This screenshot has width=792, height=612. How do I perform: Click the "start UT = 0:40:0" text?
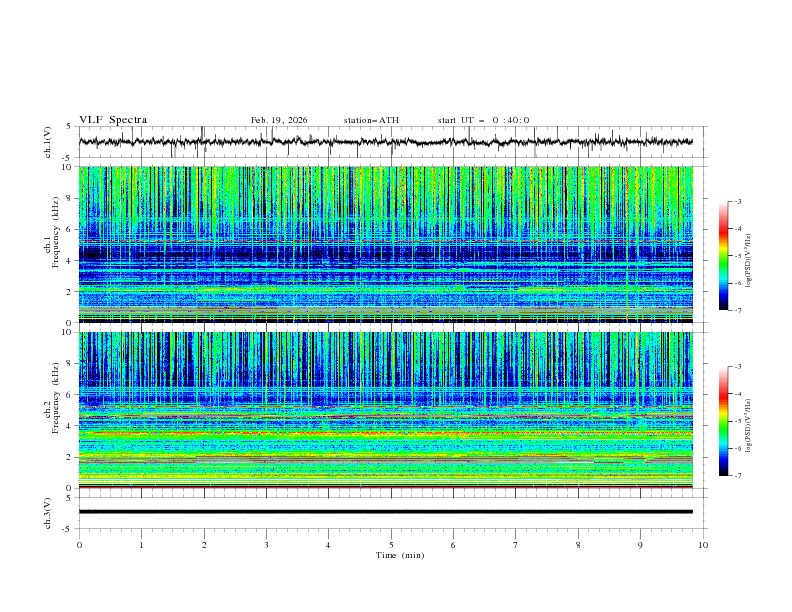[x=483, y=120]
